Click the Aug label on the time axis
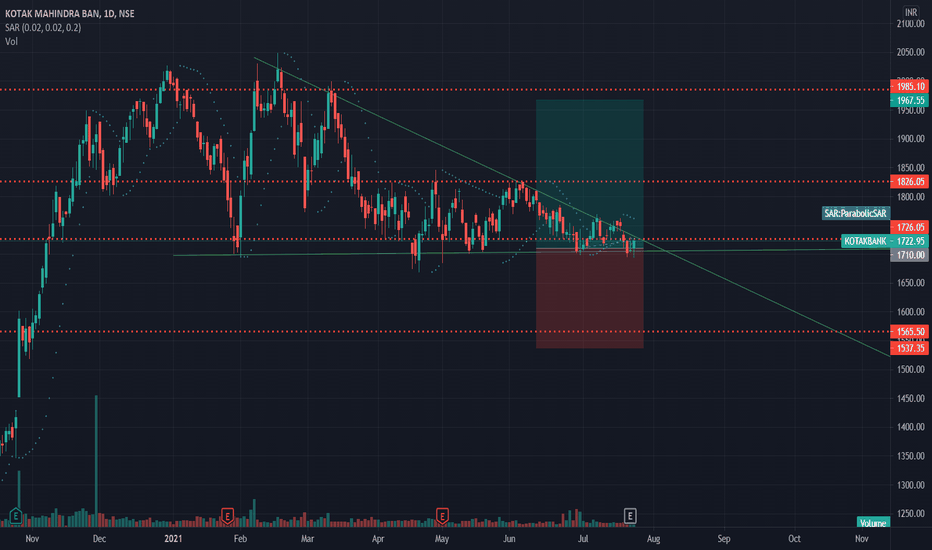The image size is (932, 550). coord(653,539)
